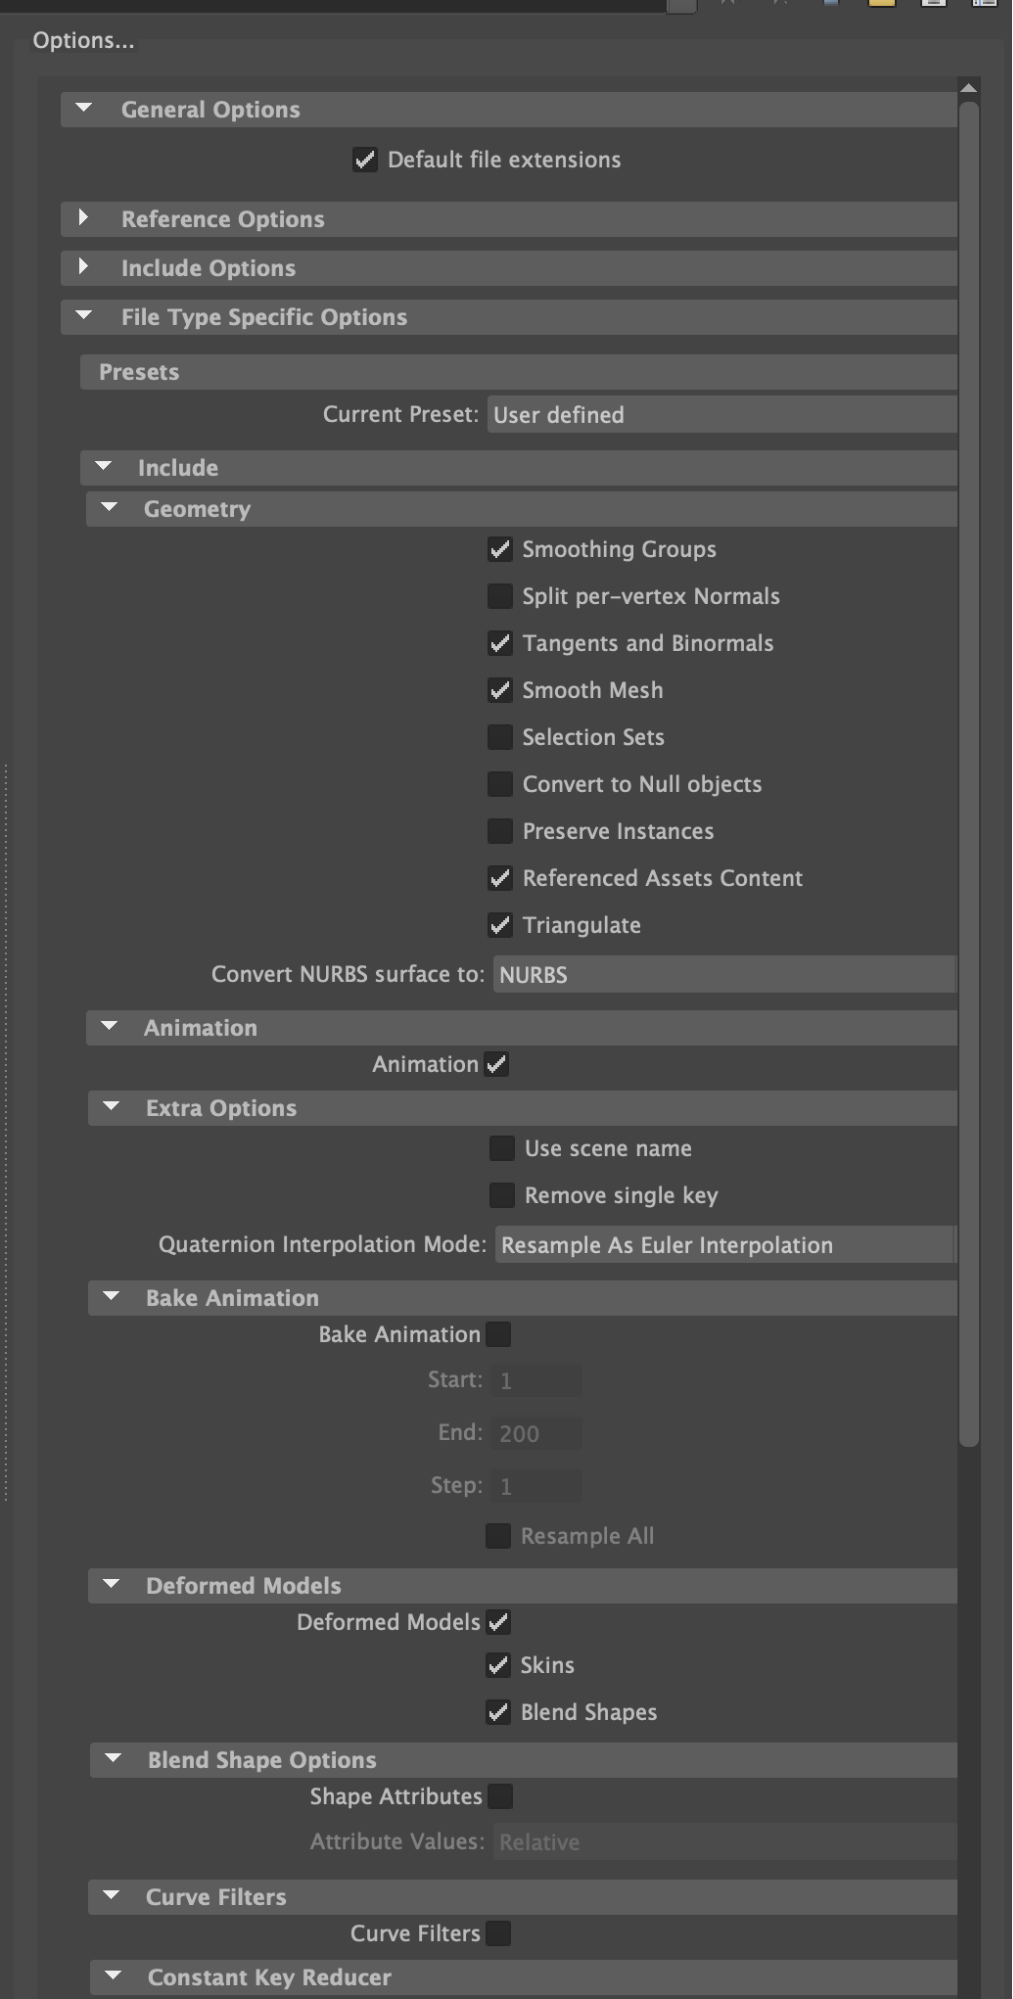Screen dimensions: 1013x1999
Task: Open Convert NURBS surface to dropdown
Action: click(724, 974)
